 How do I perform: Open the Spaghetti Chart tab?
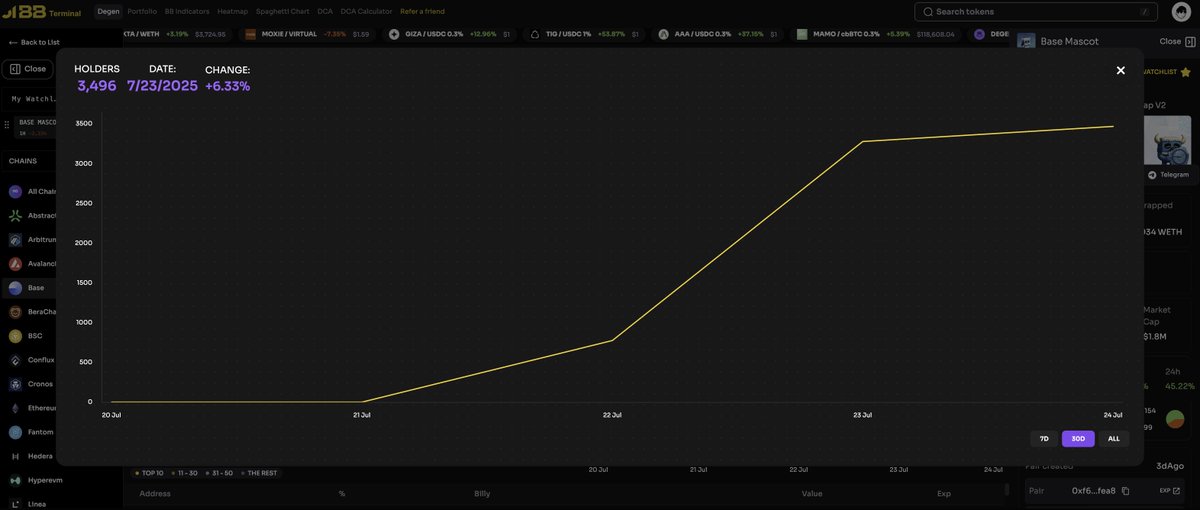coord(282,11)
